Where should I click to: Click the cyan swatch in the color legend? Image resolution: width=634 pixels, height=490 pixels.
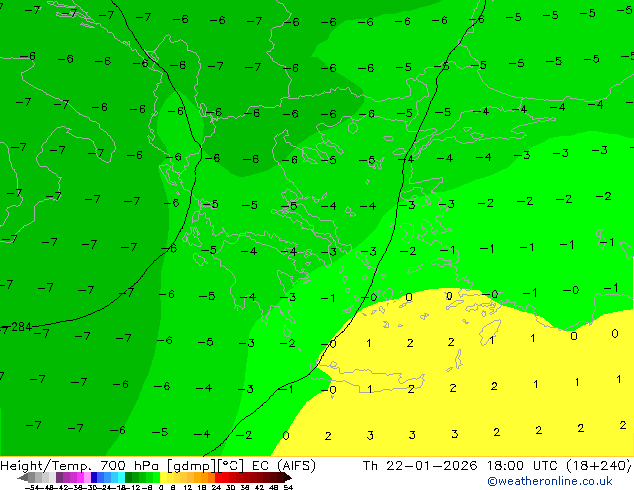[121, 477]
